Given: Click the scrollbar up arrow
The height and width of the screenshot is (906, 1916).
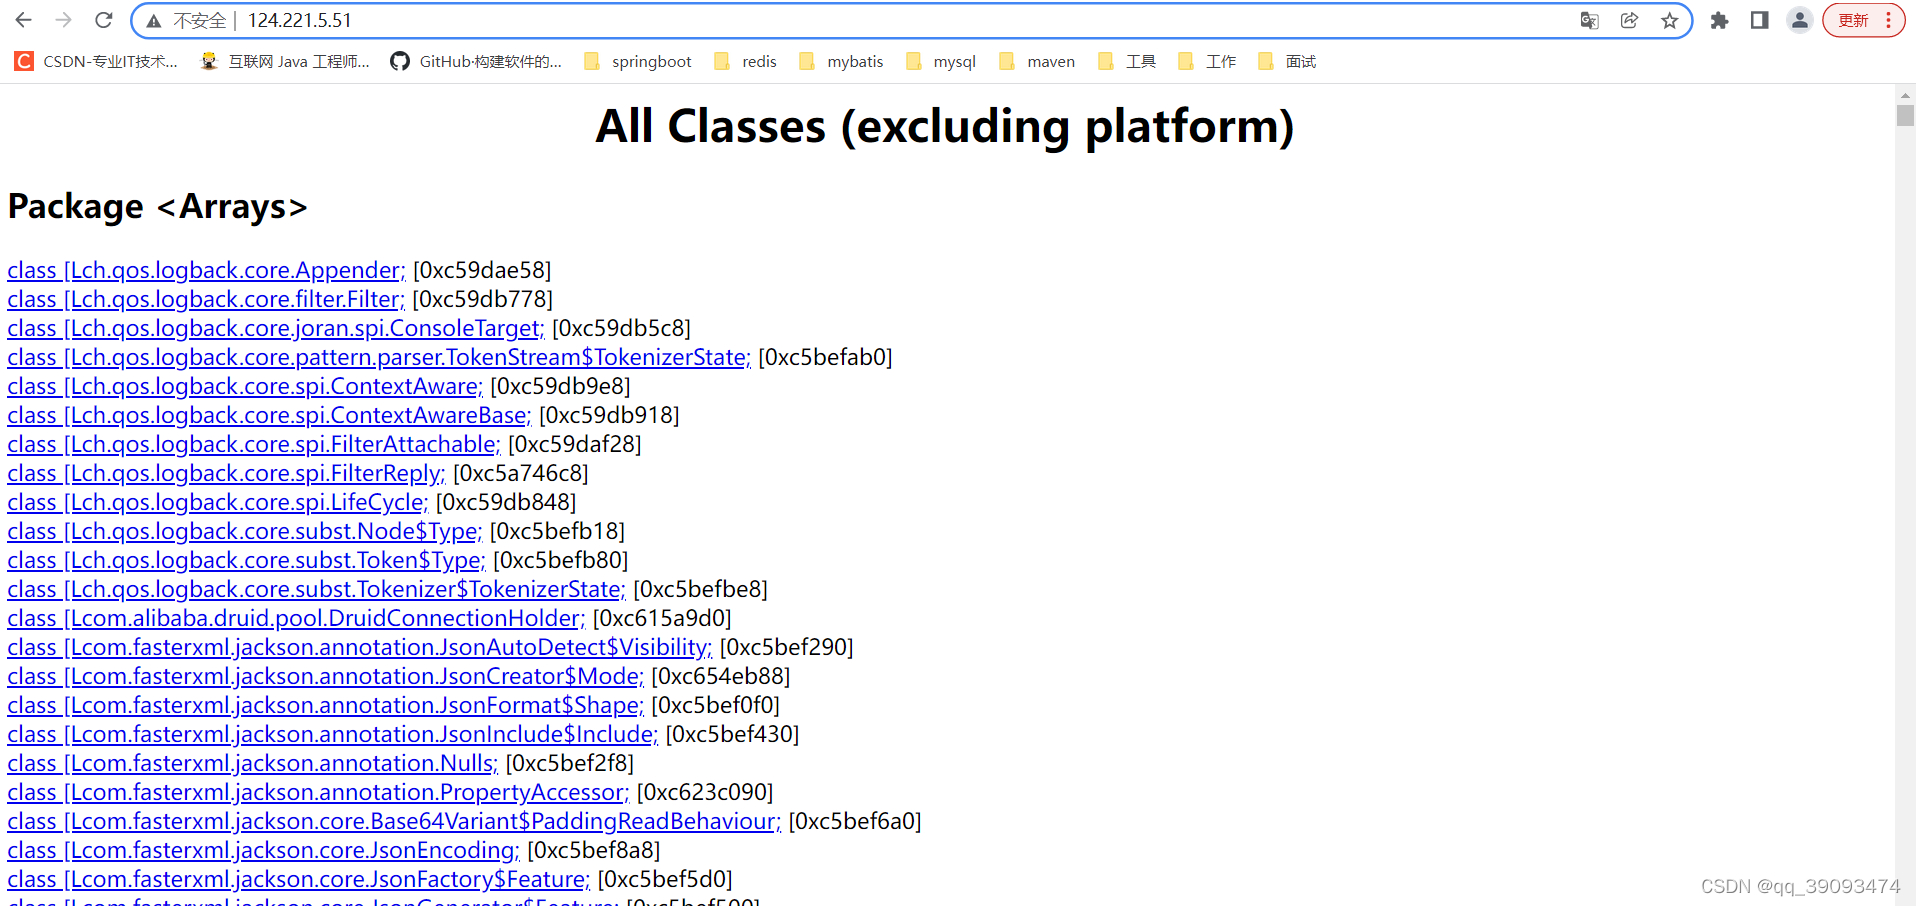Looking at the screenshot, I should tap(1905, 94).
